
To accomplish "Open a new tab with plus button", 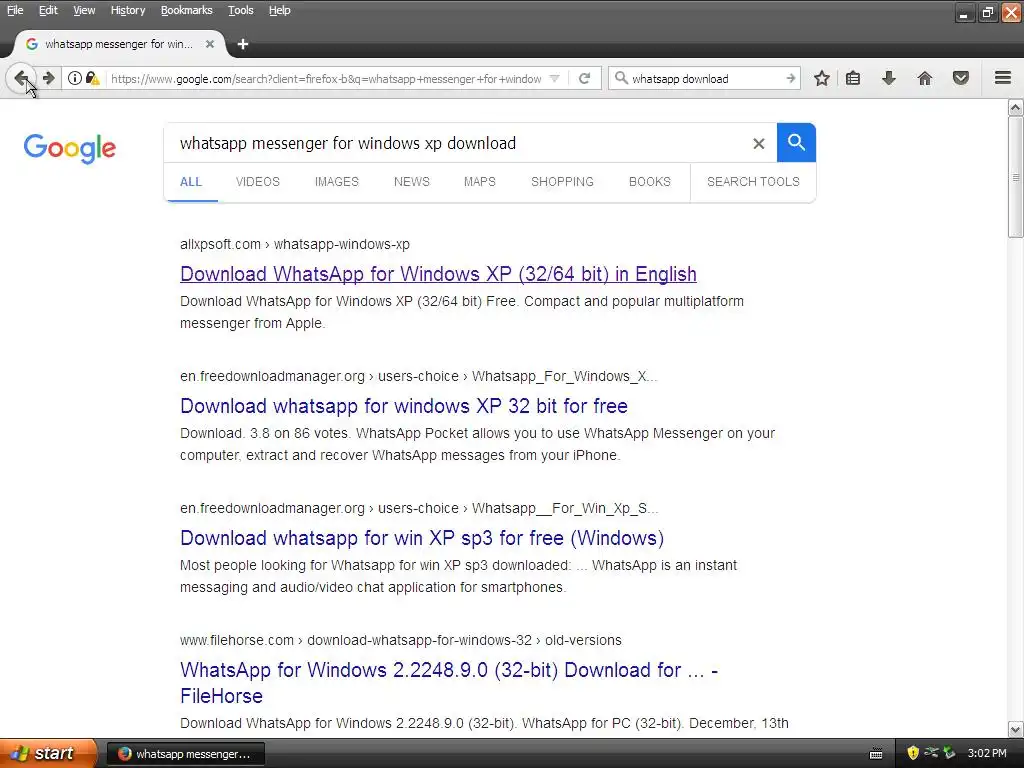I will [243, 44].
